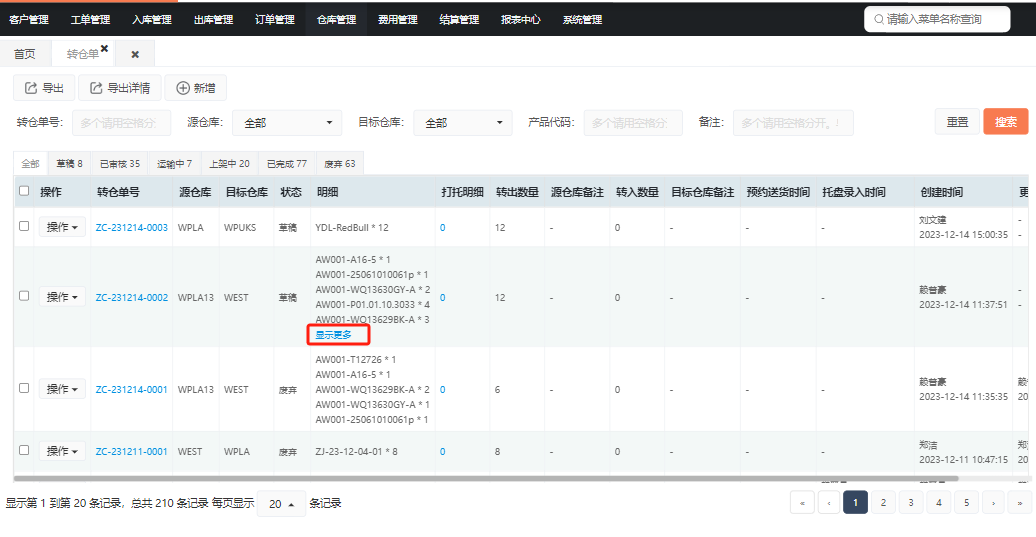Open the 客户管理 menu
The height and width of the screenshot is (537, 1036).
[x=29, y=19]
